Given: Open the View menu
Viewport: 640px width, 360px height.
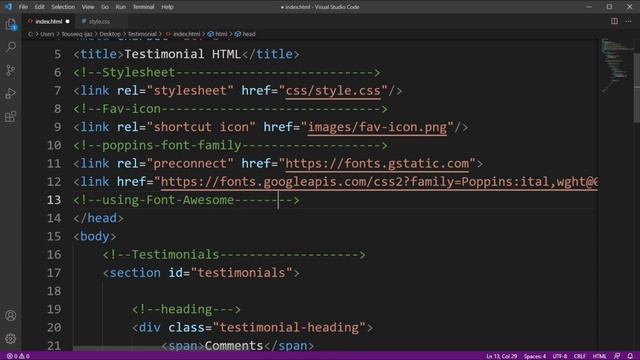Looking at the screenshot, I should (88, 7).
